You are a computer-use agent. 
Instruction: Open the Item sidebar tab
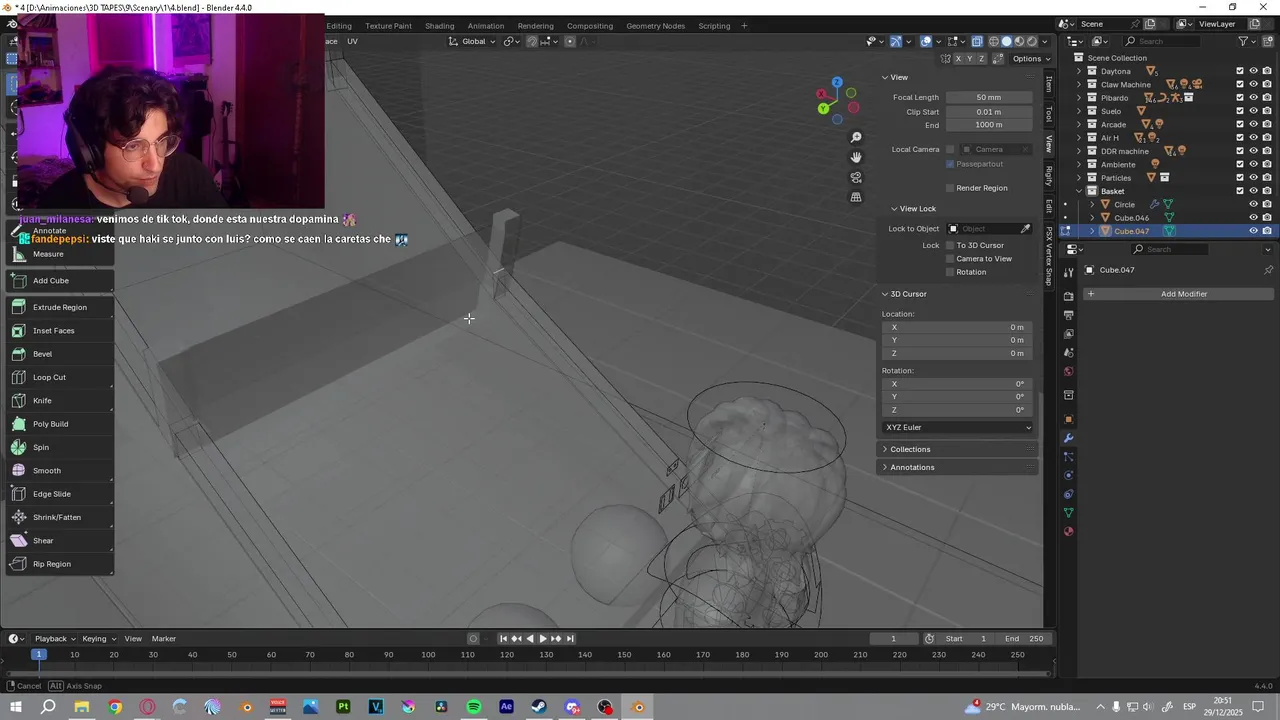click(x=1049, y=85)
